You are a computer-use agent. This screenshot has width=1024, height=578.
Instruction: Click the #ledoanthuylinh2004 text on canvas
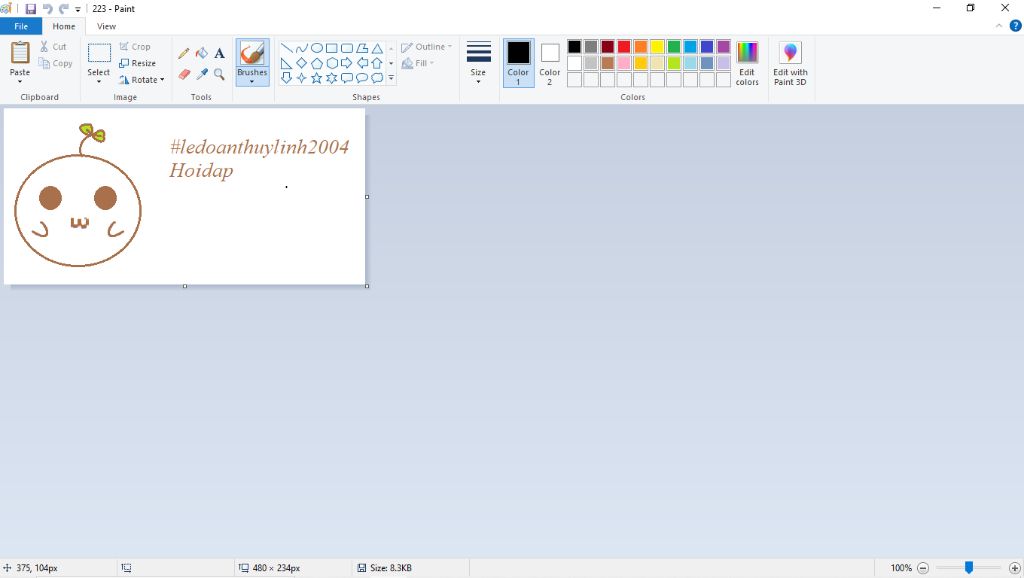[x=259, y=147]
